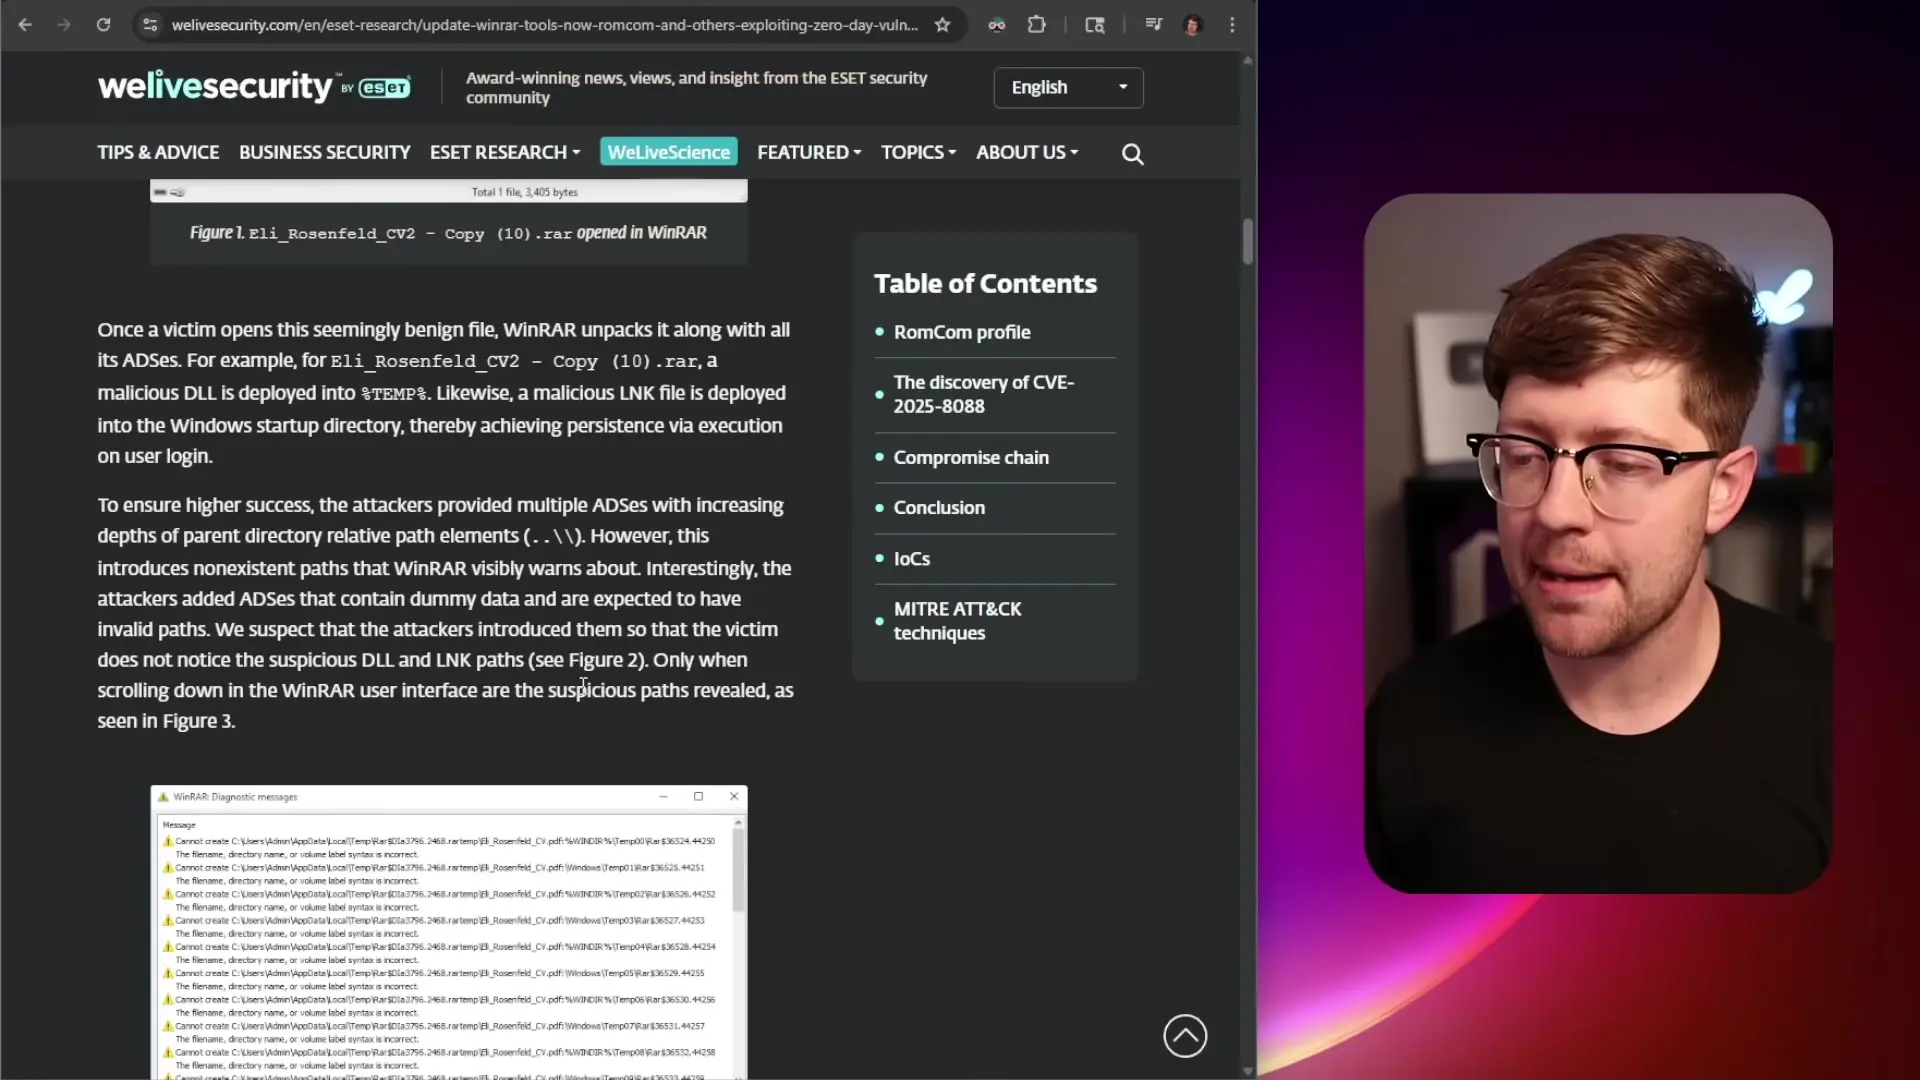Click the WinRAR Diagnostic messages screenshot

(x=449, y=932)
